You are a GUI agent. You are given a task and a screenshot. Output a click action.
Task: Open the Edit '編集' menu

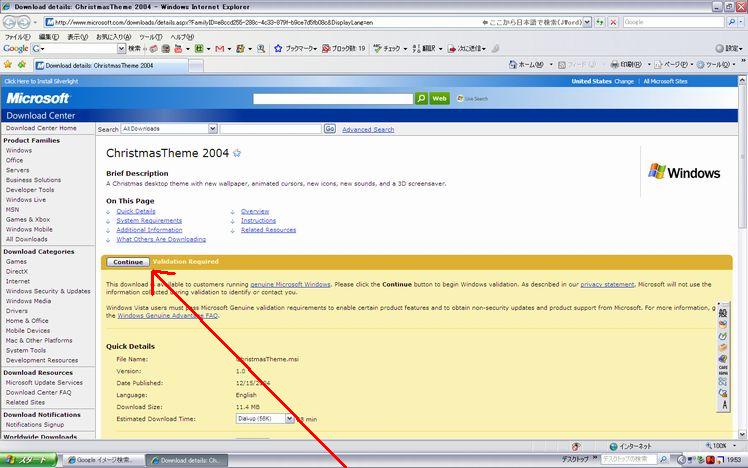coord(49,37)
